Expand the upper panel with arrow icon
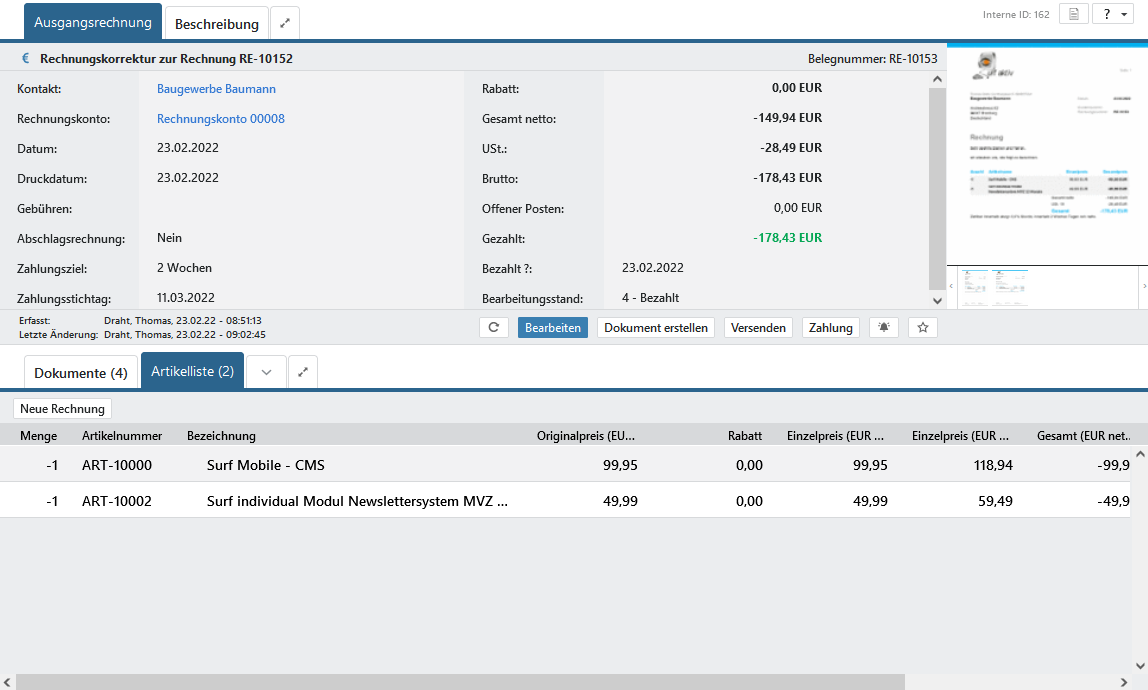1148x690 pixels. (285, 23)
